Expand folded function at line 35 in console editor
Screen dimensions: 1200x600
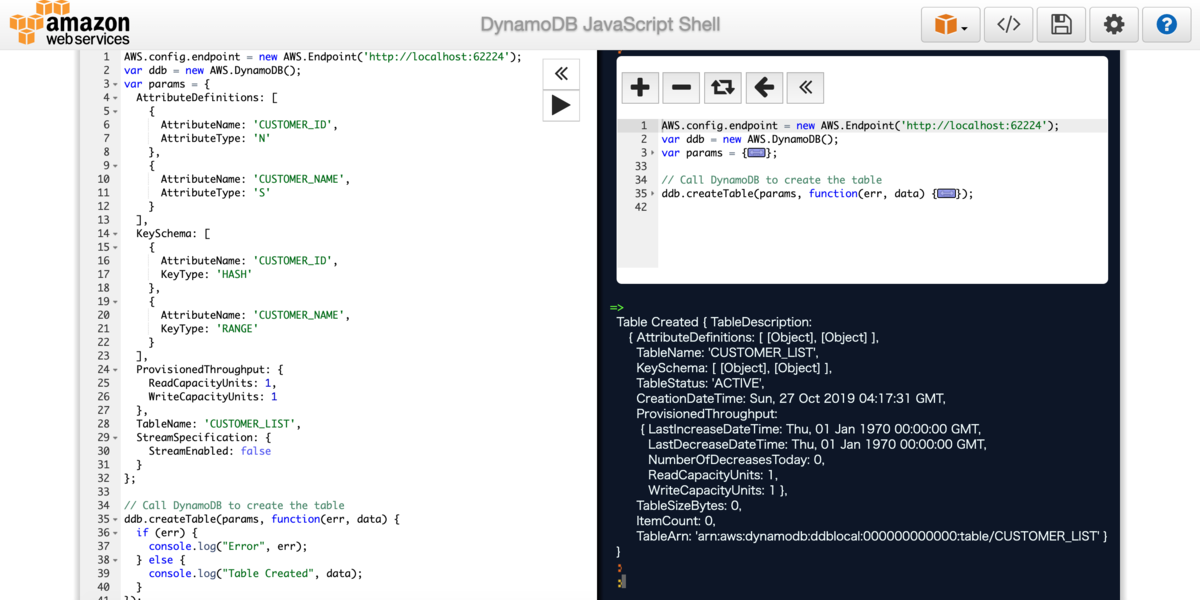point(653,194)
